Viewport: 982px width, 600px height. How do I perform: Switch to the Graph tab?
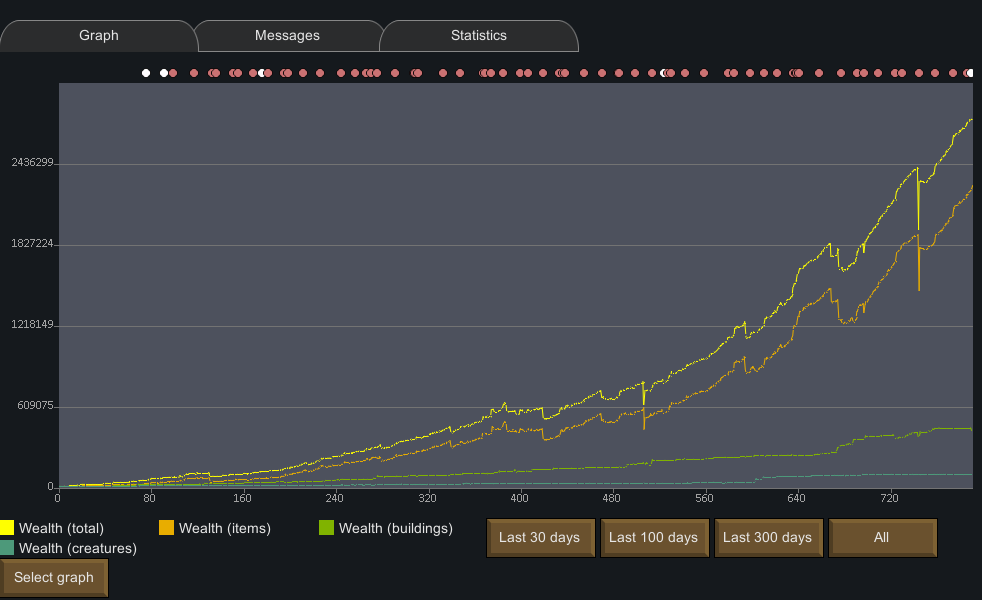point(98,36)
